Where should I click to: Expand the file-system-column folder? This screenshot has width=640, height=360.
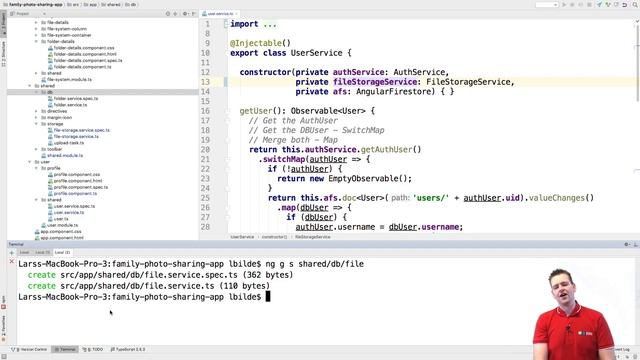pyautogui.click(x=36, y=29)
